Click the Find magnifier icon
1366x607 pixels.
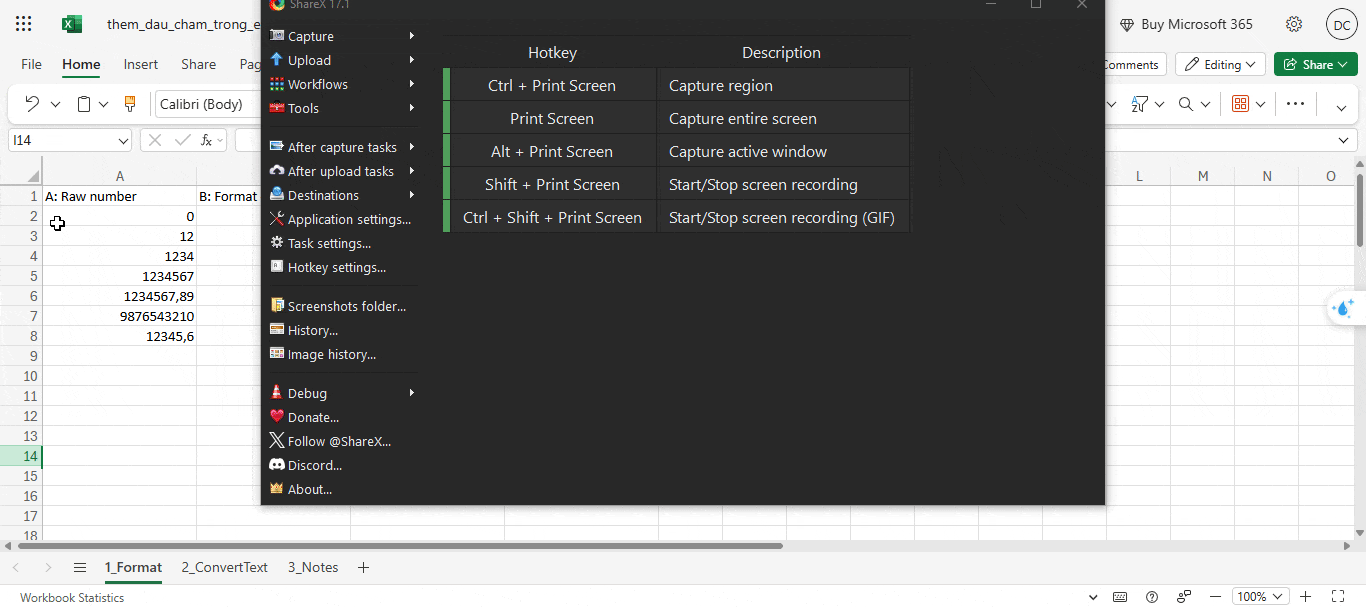[1186, 104]
